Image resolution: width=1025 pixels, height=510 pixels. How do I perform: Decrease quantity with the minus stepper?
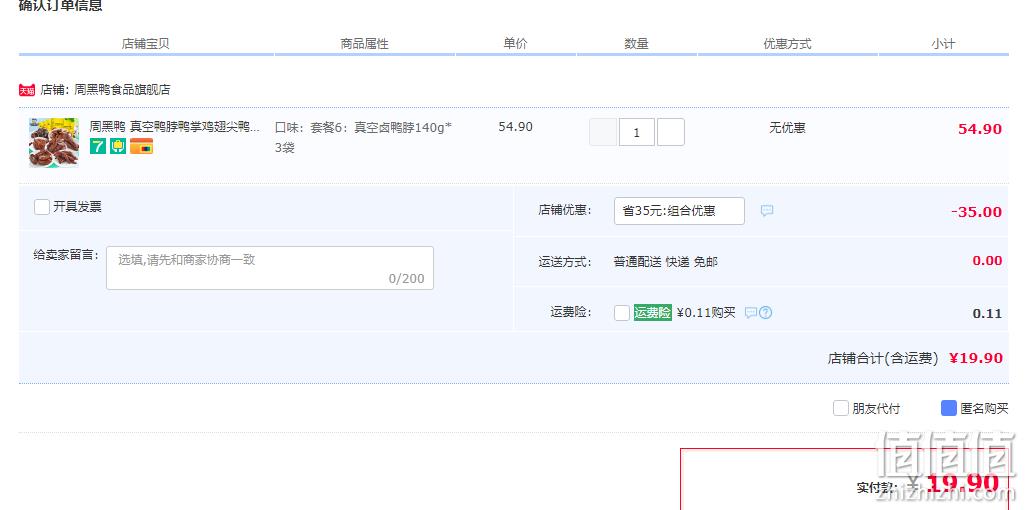point(603,132)
